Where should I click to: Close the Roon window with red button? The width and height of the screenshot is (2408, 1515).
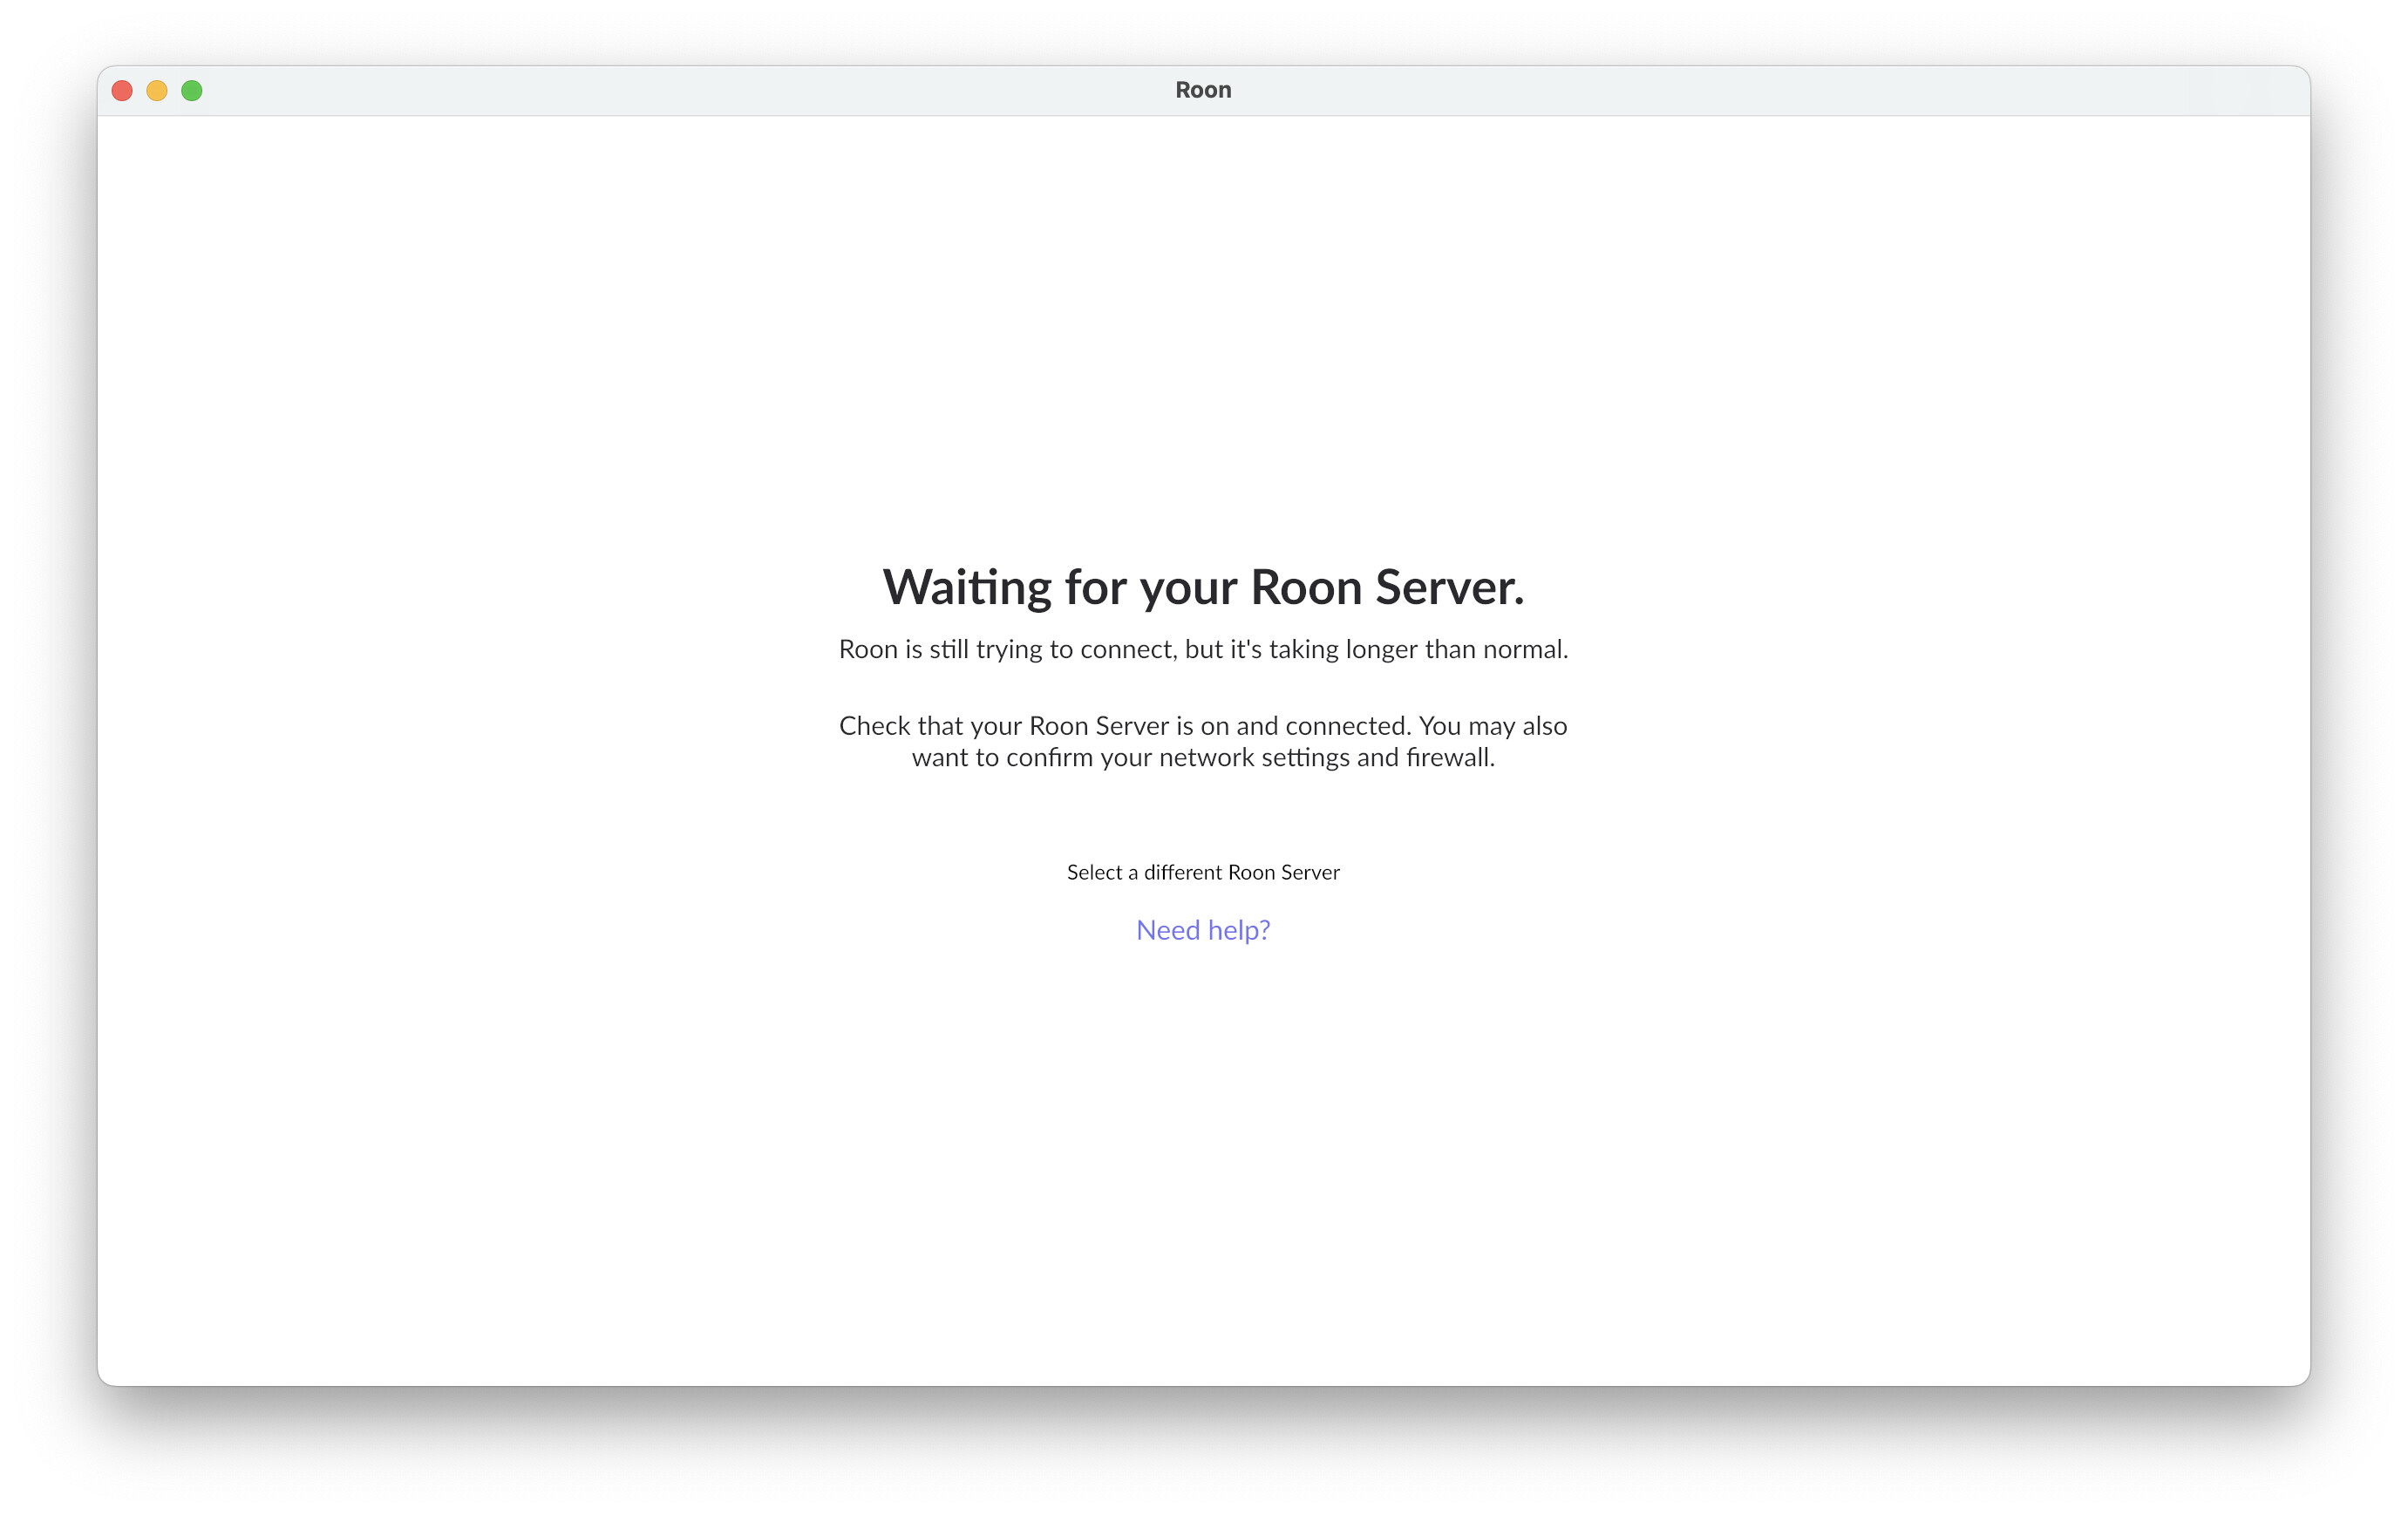[122, 91]
